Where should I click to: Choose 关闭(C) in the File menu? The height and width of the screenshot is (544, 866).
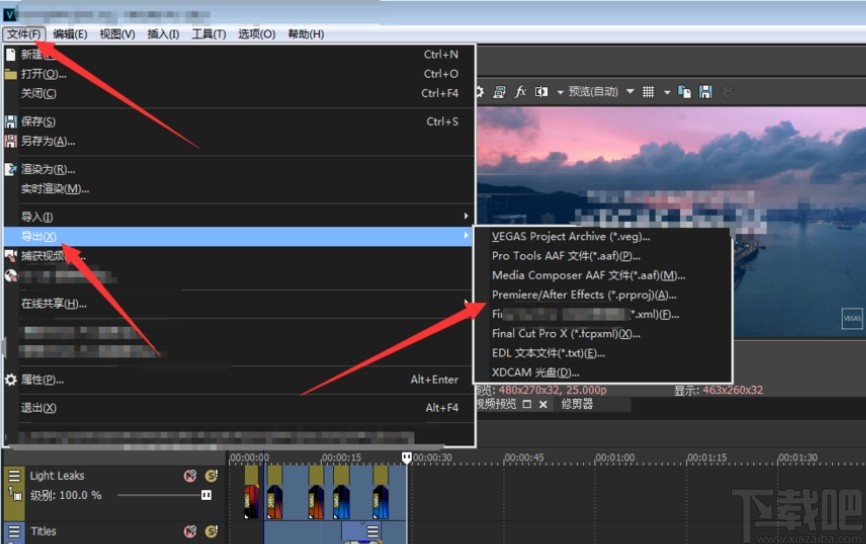pyautogui.click(x=239, y=93)
